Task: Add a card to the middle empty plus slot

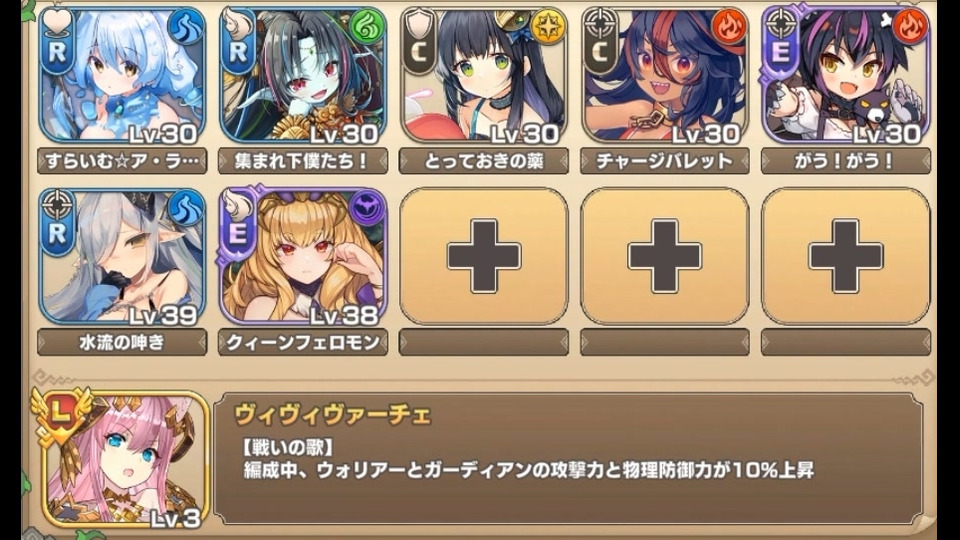Action: pos(664,256)
